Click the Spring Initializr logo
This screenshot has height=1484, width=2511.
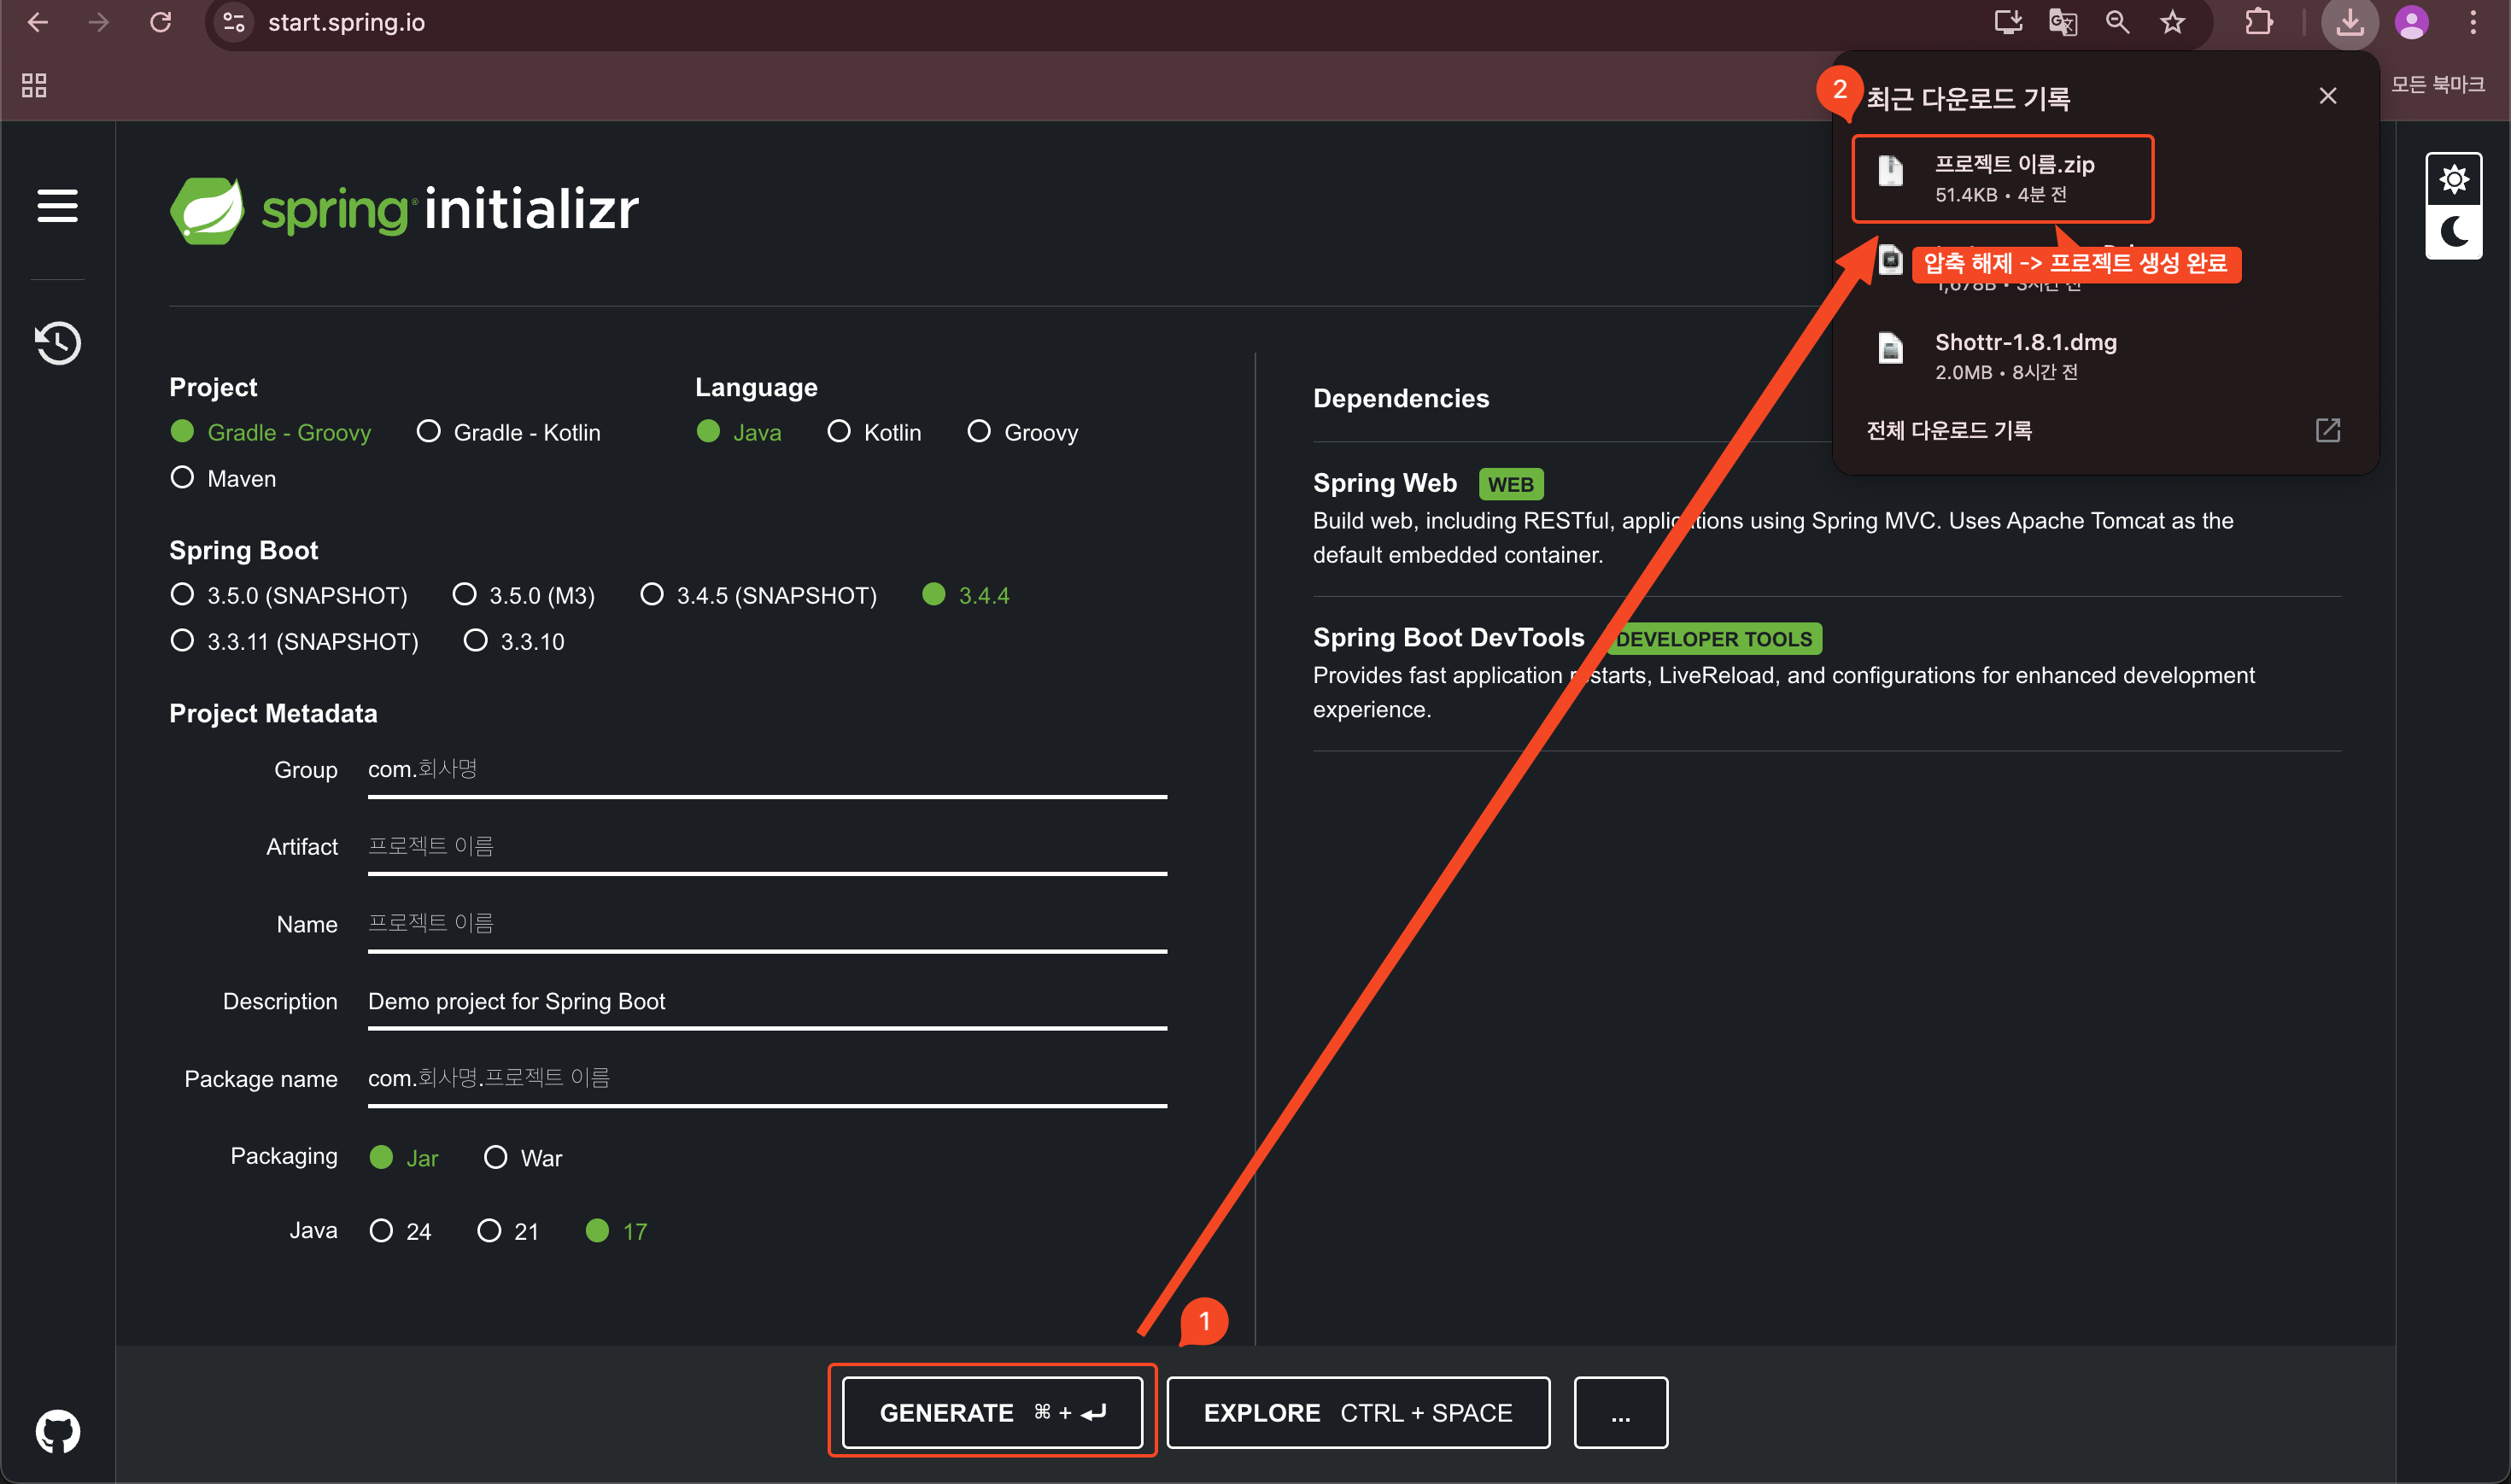point(404,210)
